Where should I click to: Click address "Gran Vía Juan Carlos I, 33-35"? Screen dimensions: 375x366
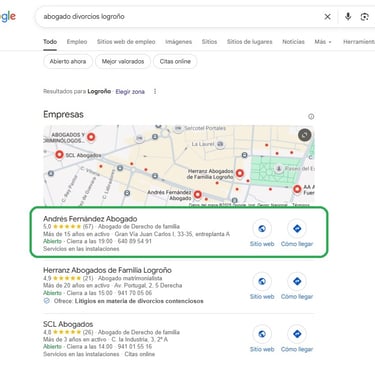[154, 234]
